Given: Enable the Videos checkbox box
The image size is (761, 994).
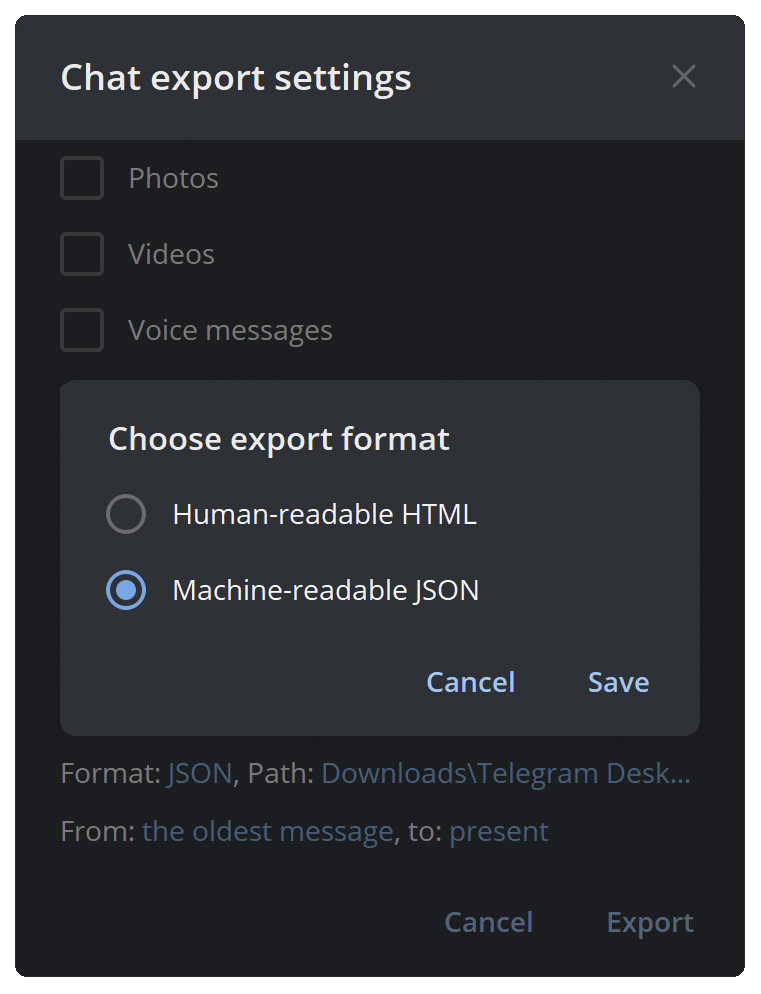Looking at the screenshot, I should (82, 254).
